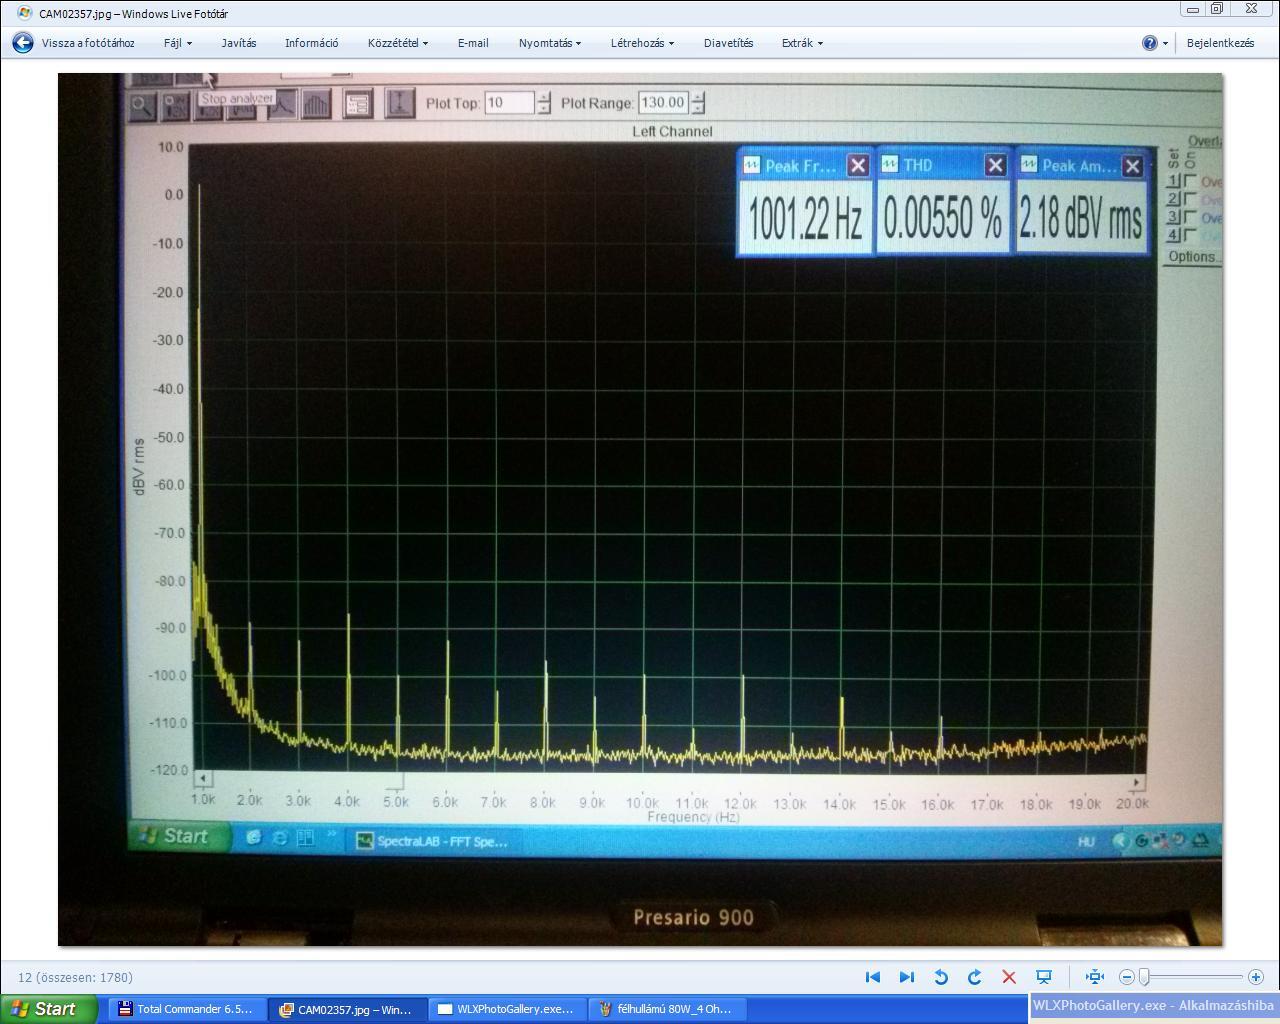The height and width of the screenshot is (1024, 1280).
Task: Click the Photo Gallery icon in the title bar
Action: 24,14
